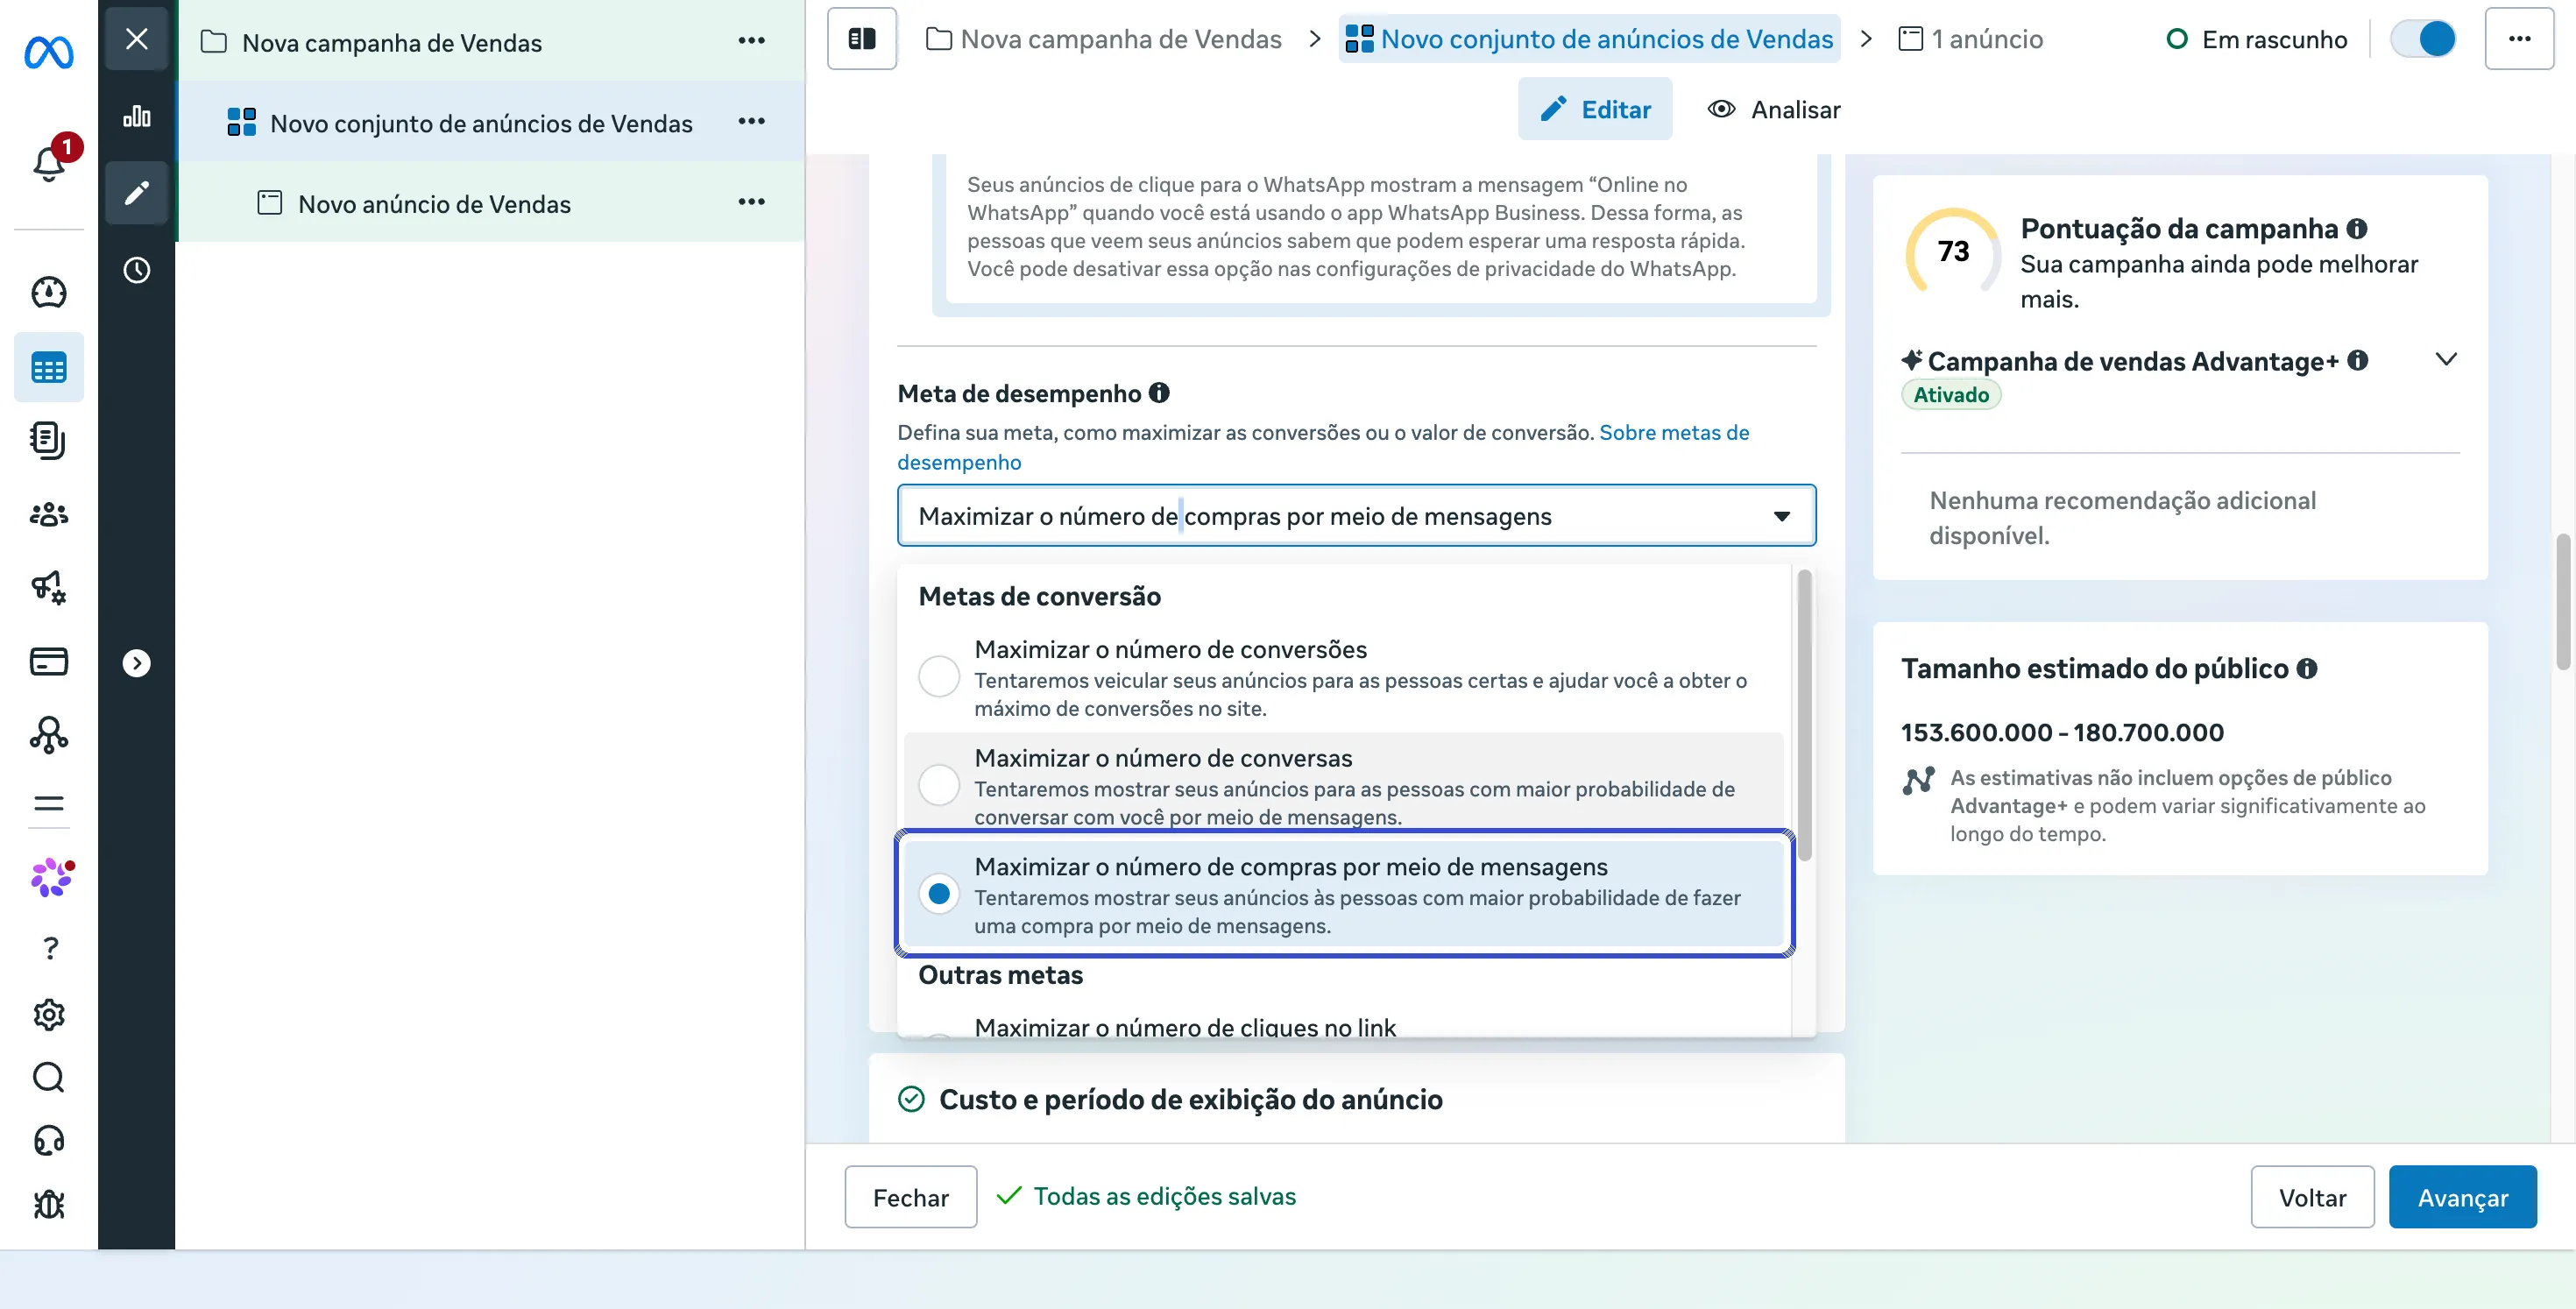
Task: Click the Meta logo icon
Action: coord(48,51)
